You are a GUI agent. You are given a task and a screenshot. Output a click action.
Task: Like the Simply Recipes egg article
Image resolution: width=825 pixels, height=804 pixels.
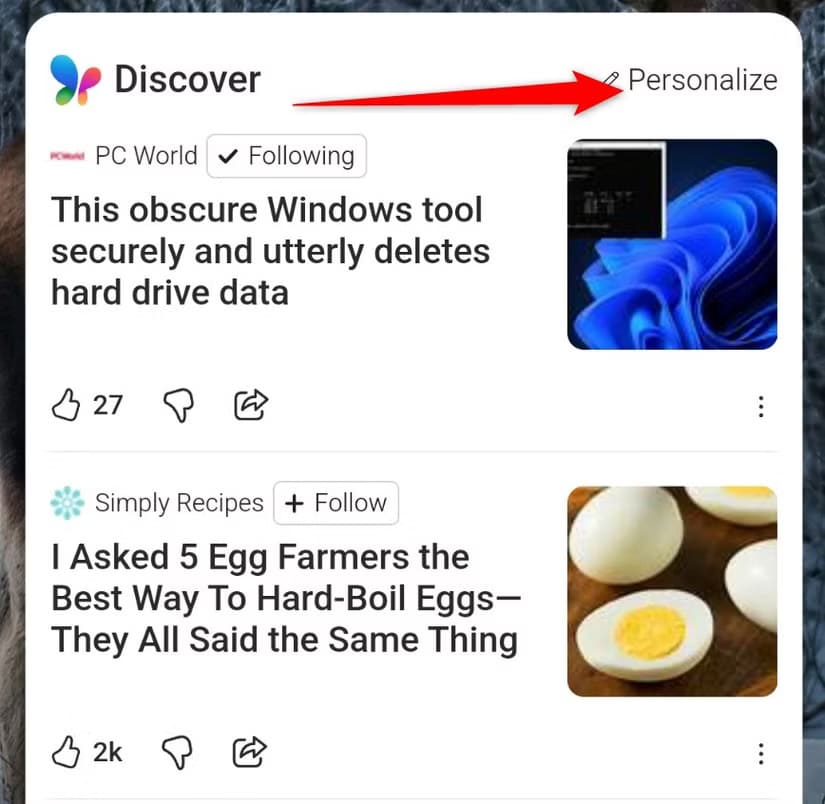click(x=65, y=751)
